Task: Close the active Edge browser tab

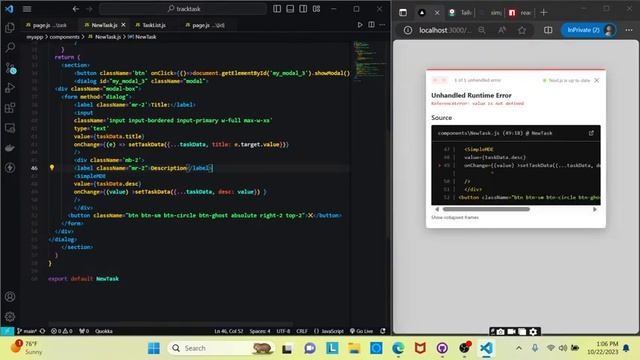Action: click(x=437, y=13)
